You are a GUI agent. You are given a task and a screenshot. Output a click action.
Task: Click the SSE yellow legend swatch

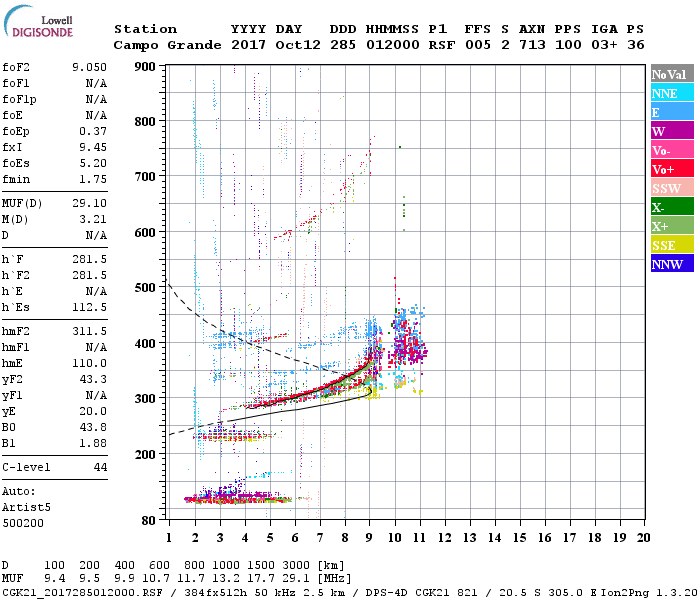(672, 245)
